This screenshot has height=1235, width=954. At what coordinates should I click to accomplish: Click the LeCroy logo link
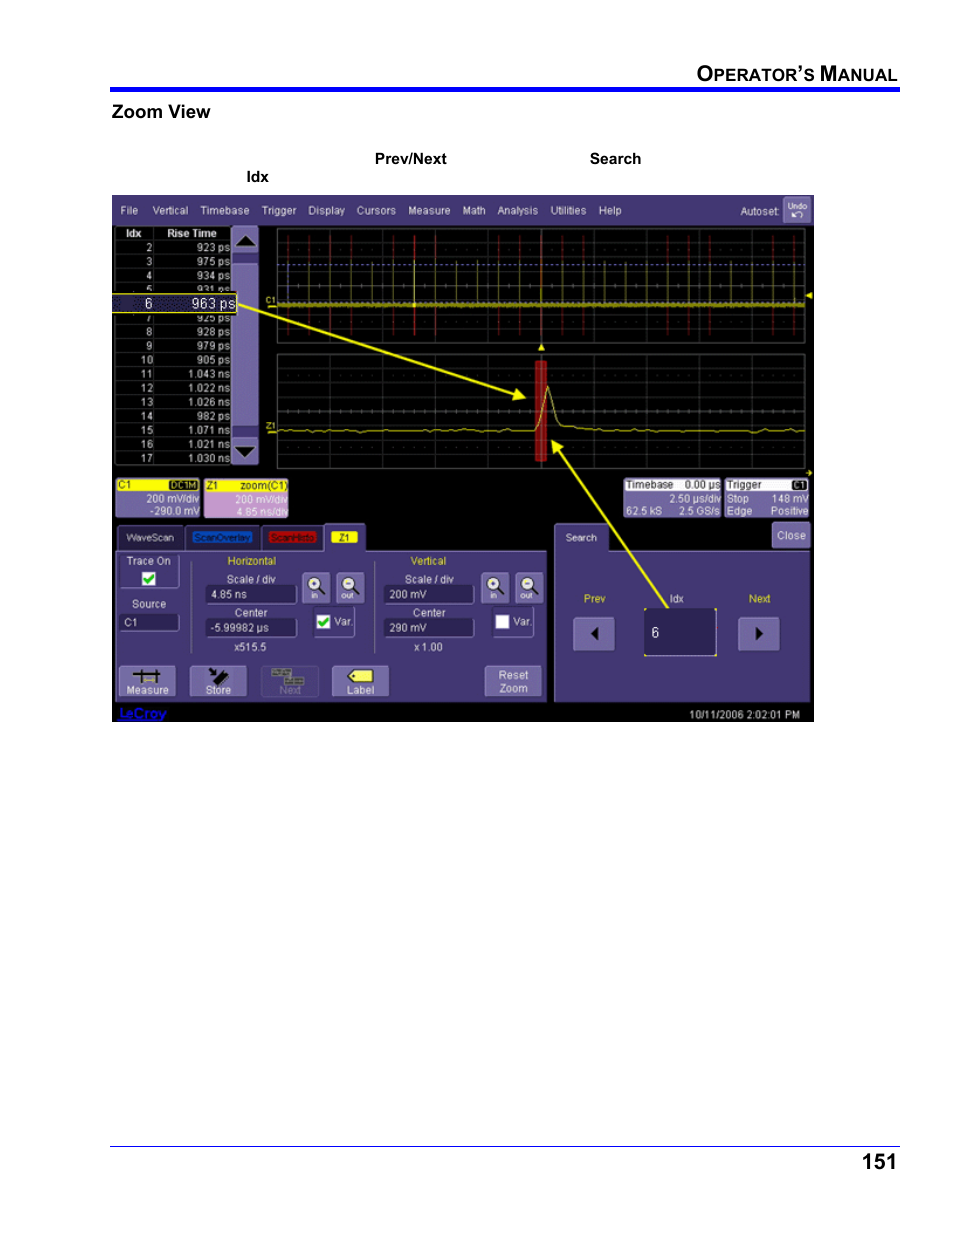143,713
